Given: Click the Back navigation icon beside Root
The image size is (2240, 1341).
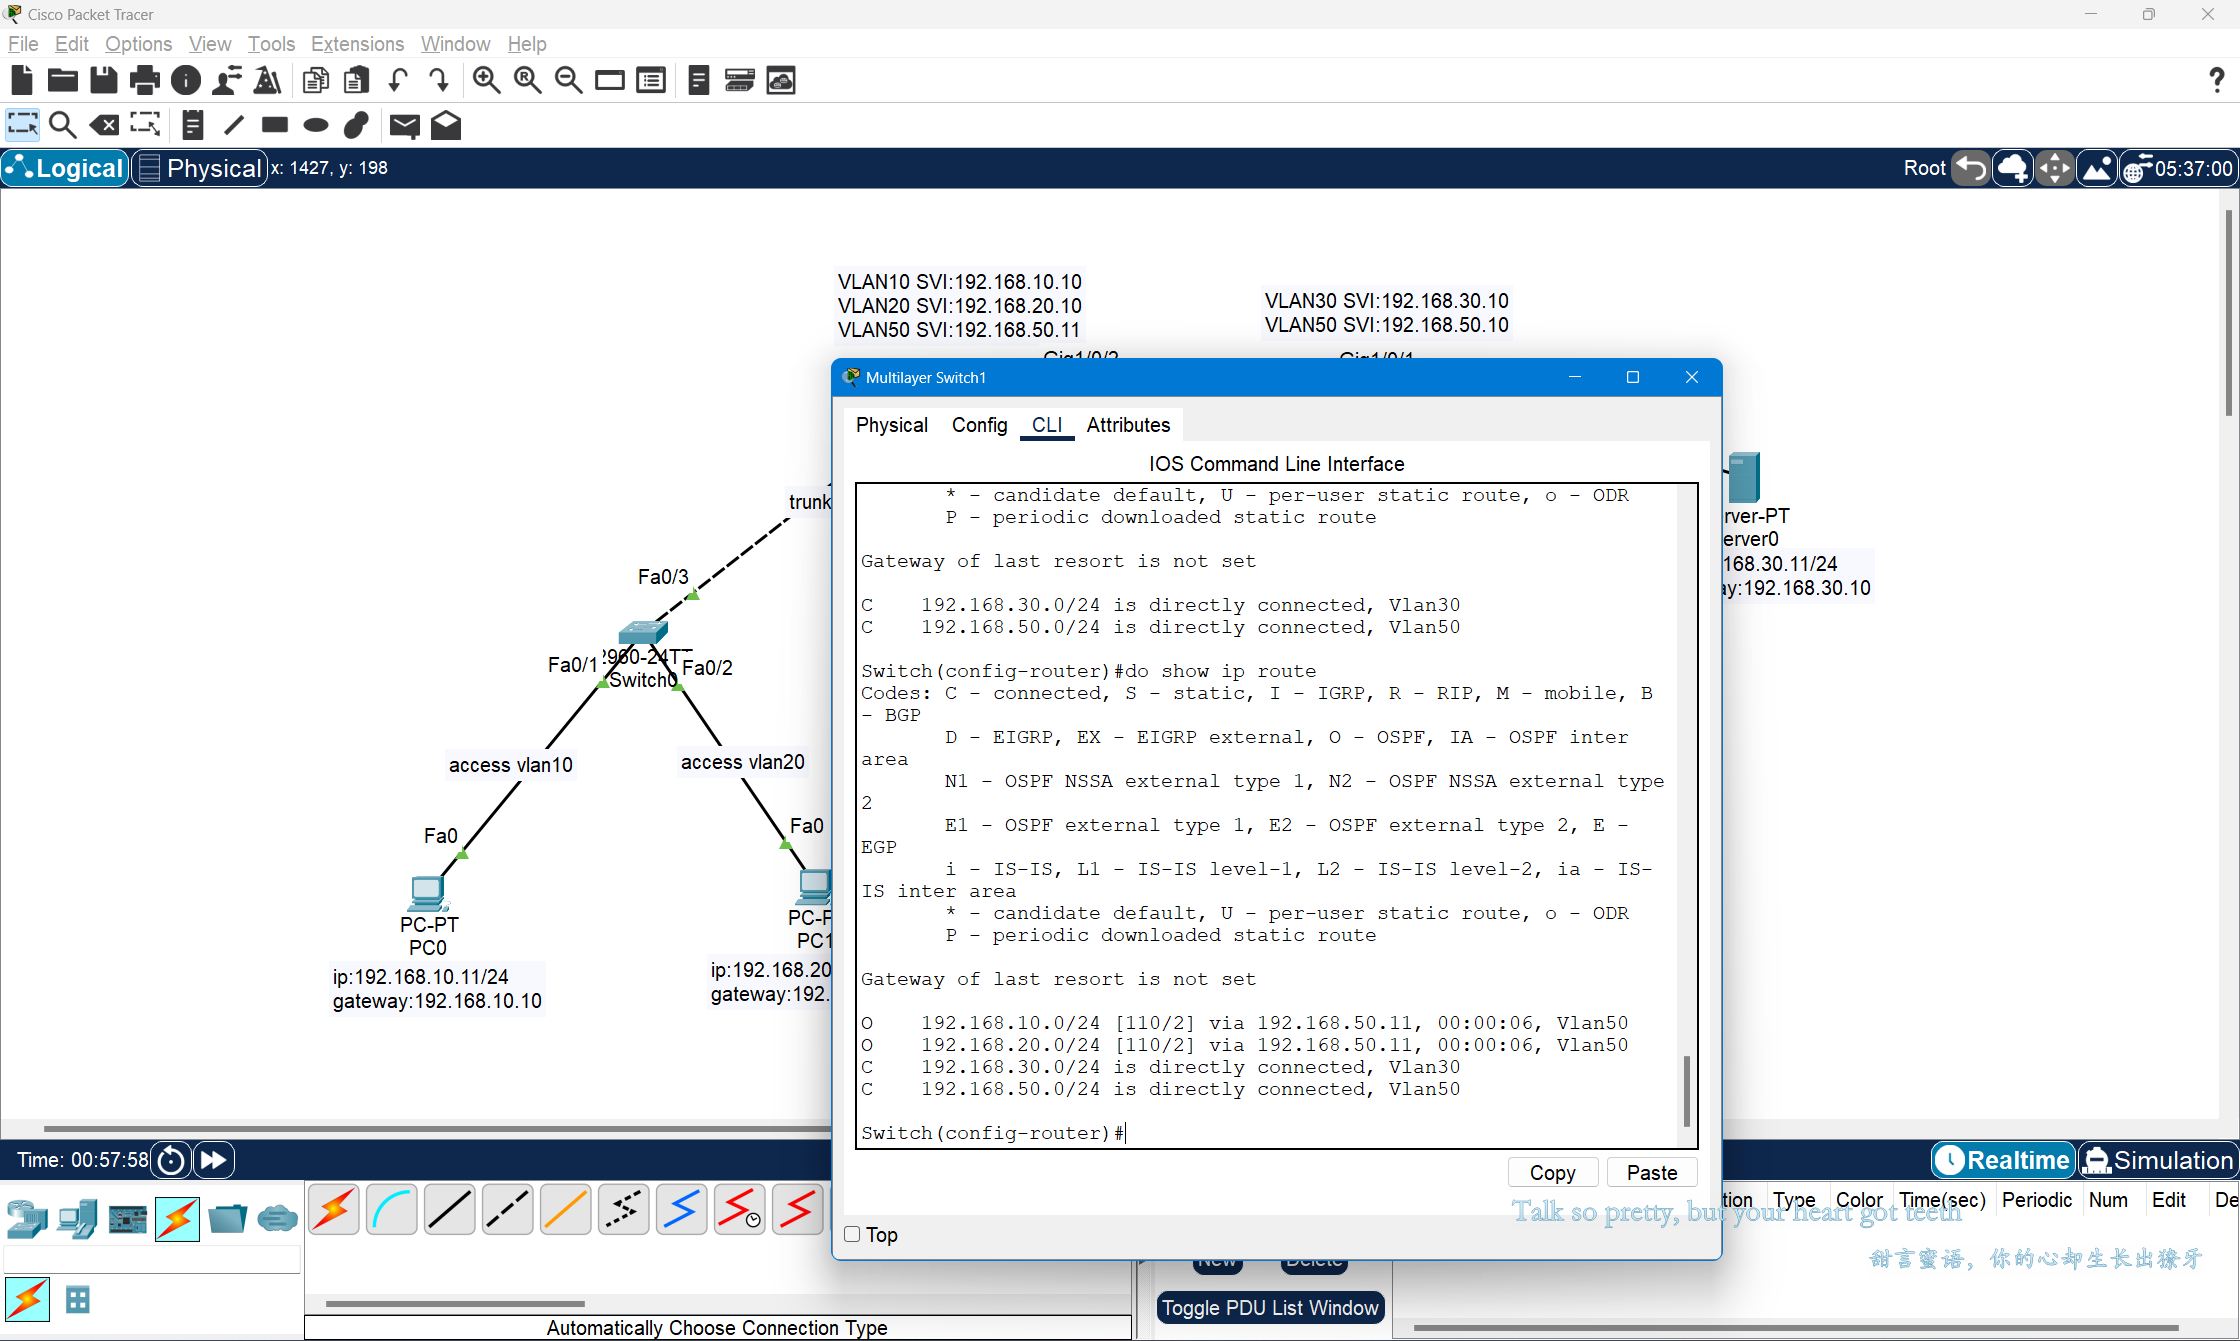Looking at the screenshot, I should [x=1971, y=168].
